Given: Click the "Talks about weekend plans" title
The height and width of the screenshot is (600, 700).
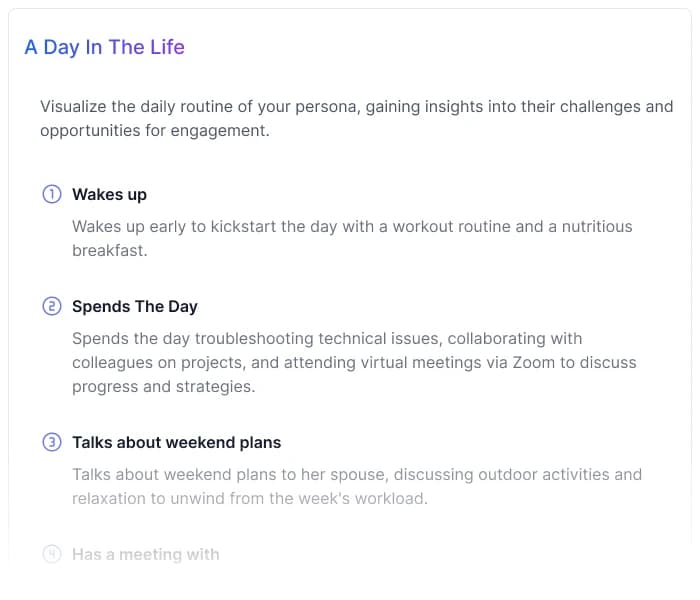Looking at the screenshot, I should point(176,442).
